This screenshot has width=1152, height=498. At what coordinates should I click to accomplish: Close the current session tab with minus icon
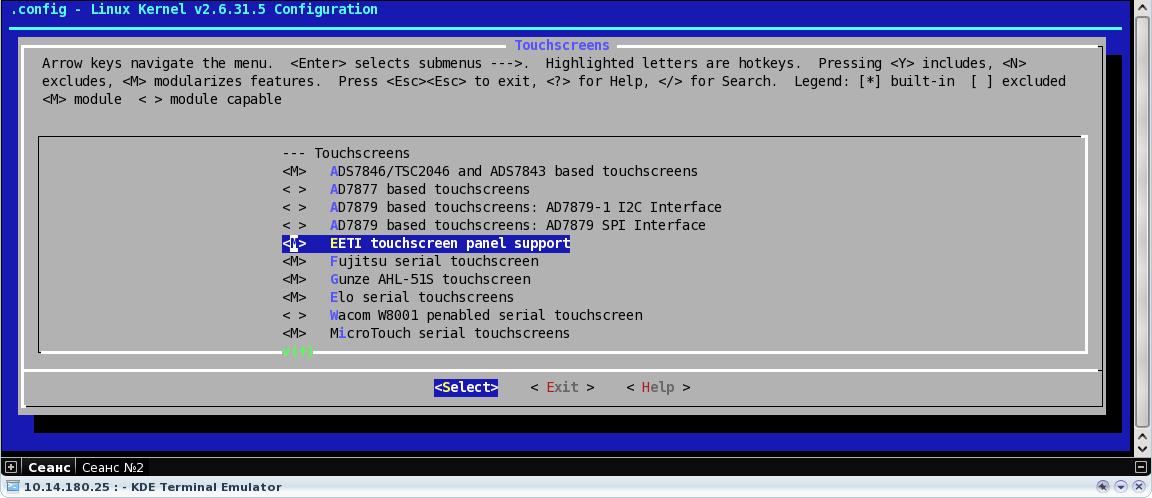(1141, 467)
